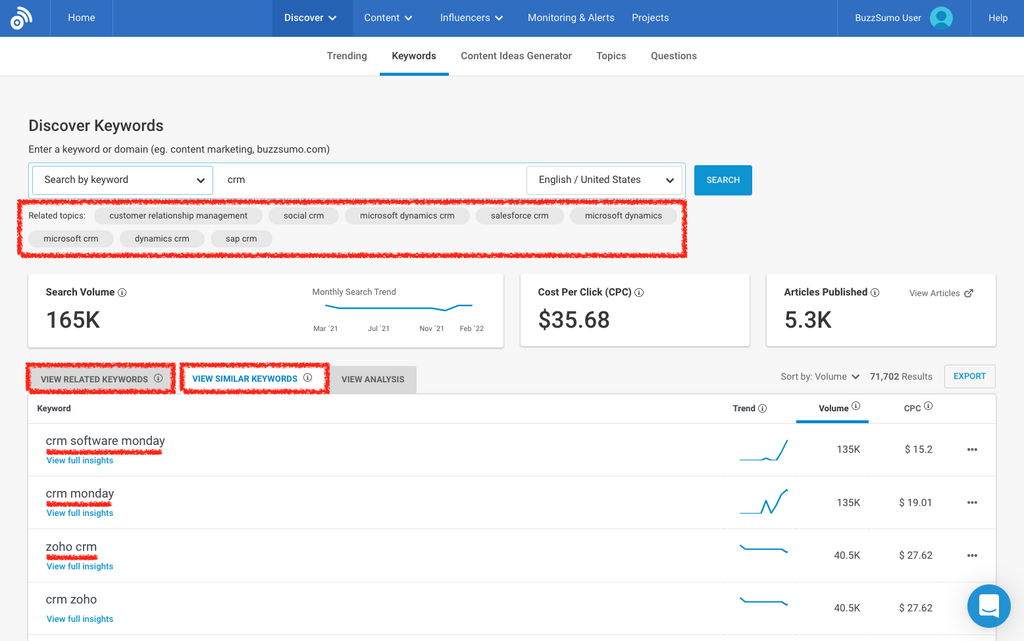Screen dimensions: 1024x641
Task: Open the BuzzSumo User profile avatar
Action: click(x=941, y=18)
